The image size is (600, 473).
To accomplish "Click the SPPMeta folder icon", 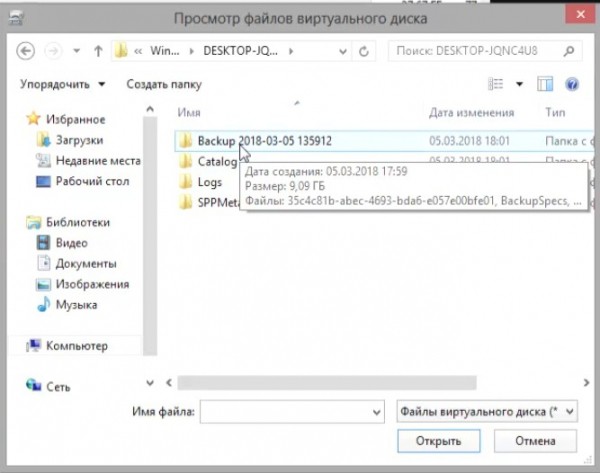I will (x=186, y=202).
